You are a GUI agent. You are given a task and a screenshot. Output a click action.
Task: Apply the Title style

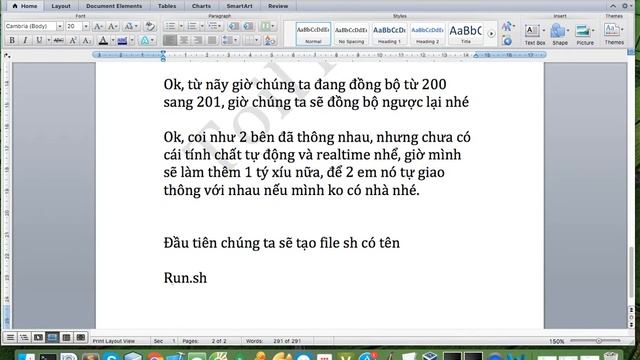(x=466, y=34)
